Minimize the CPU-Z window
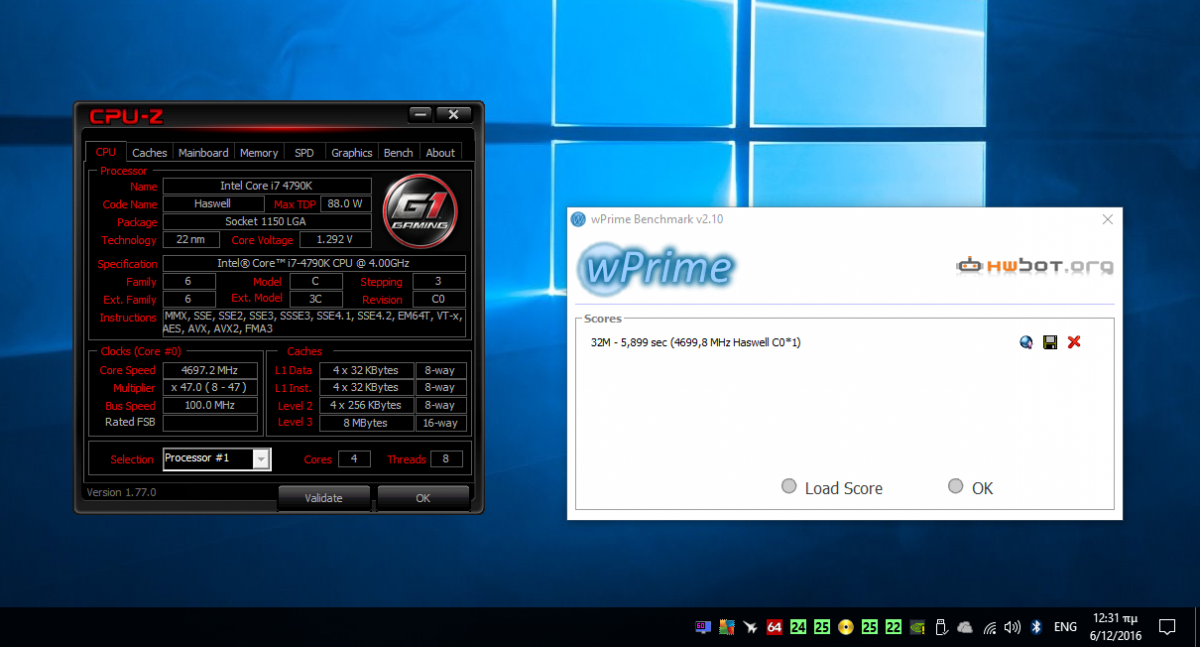1200x647 pixels. tap(419, 114)
